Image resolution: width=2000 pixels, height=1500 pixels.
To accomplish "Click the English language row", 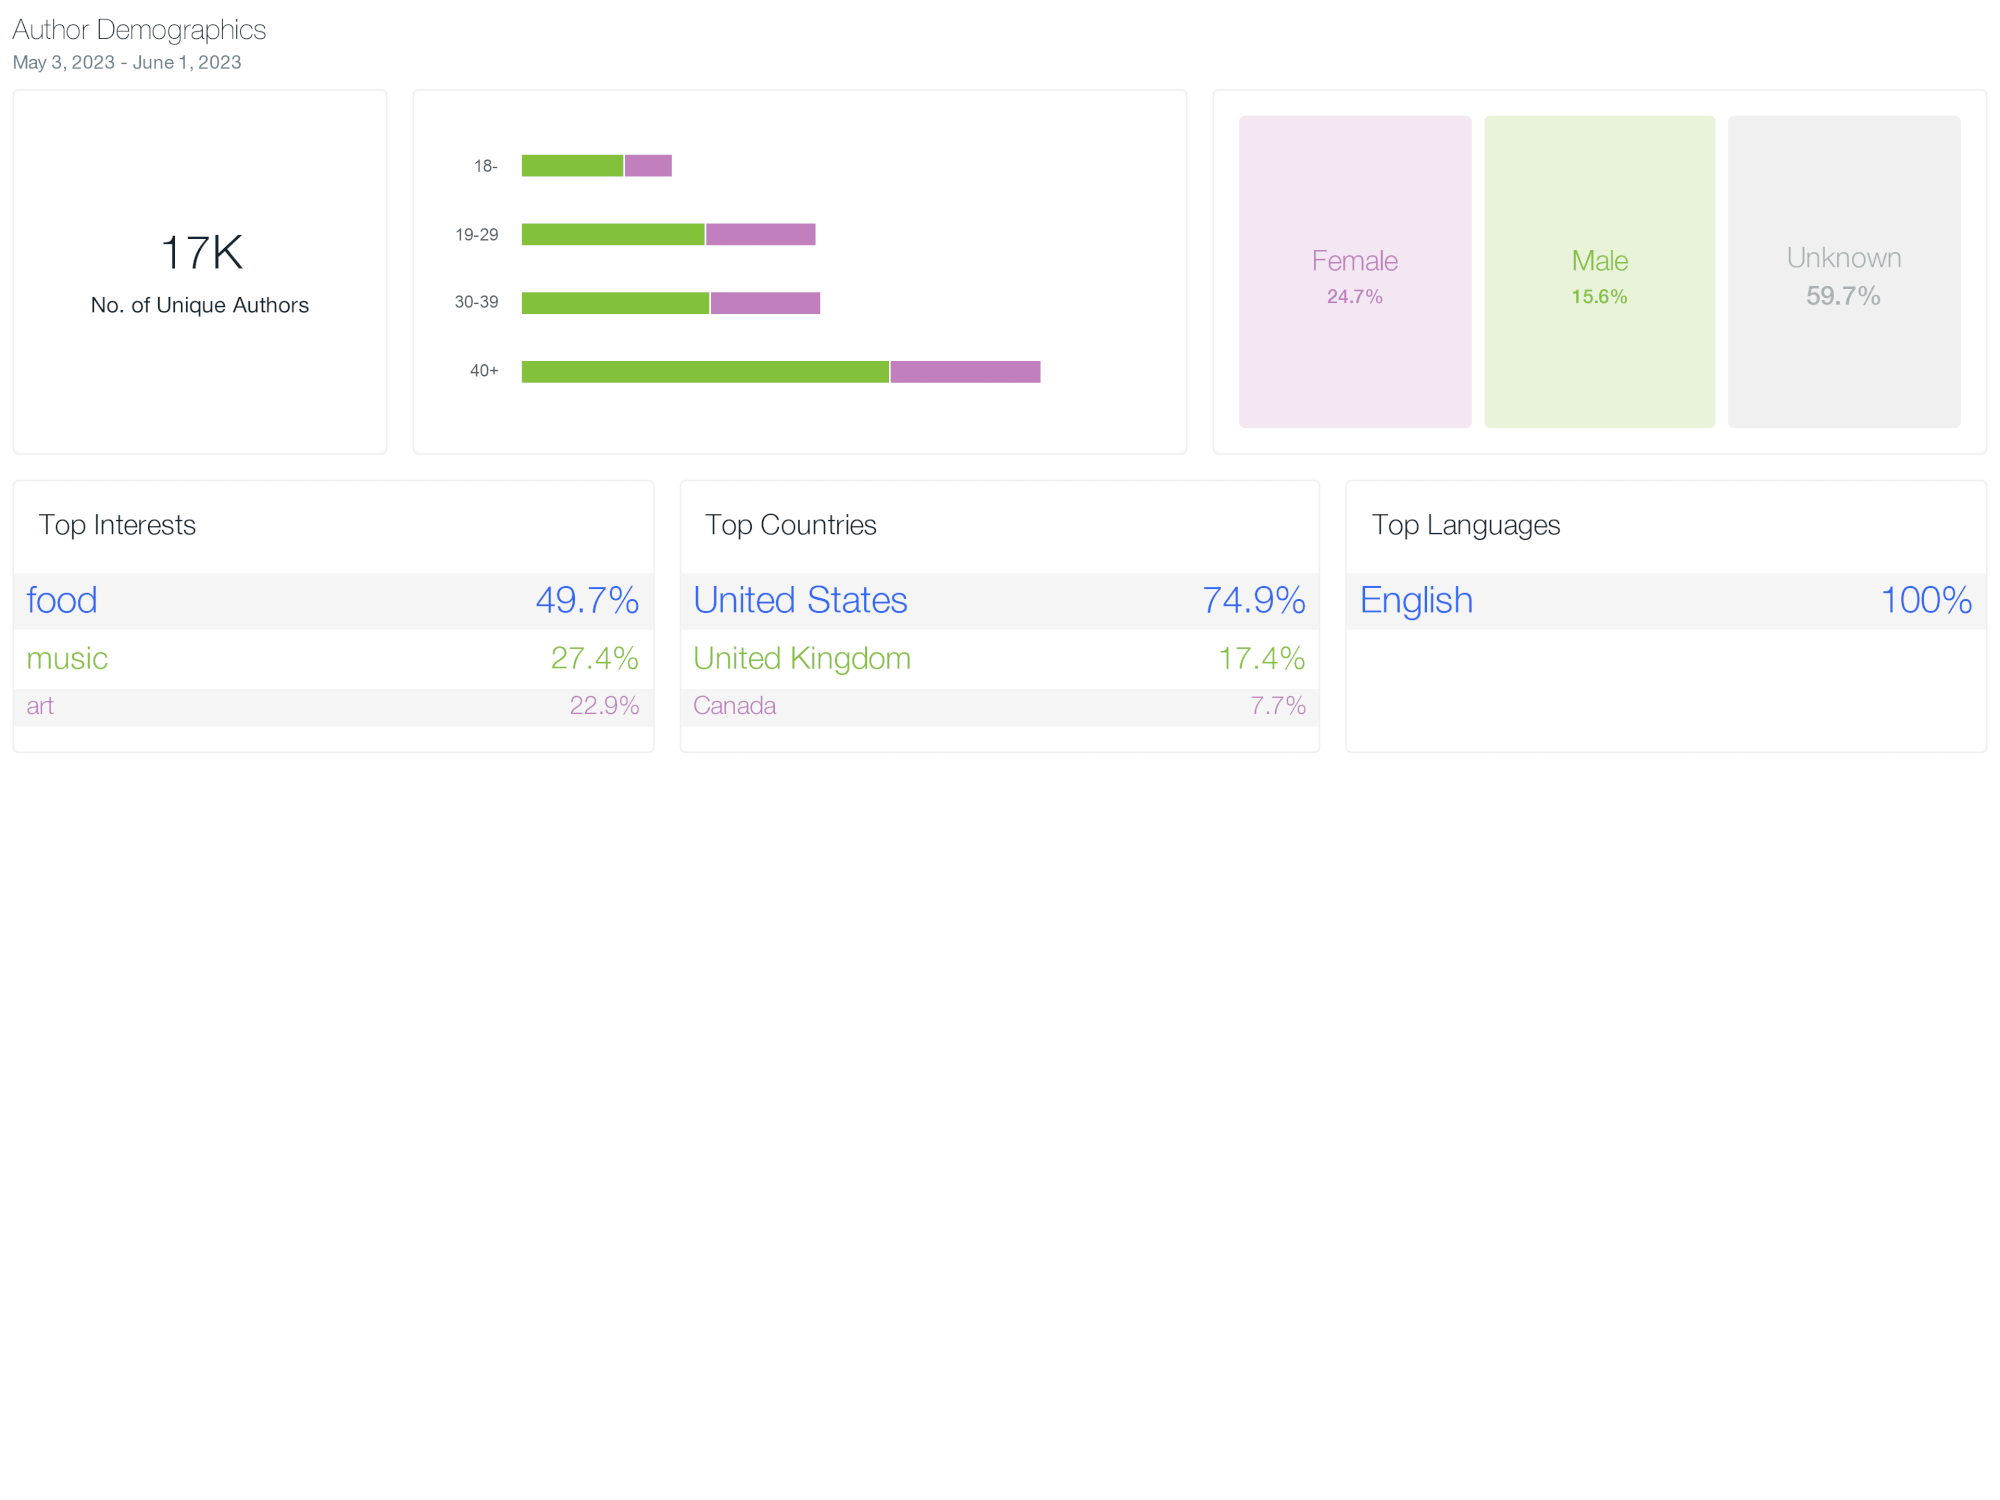I will (x=1665, y=601).
